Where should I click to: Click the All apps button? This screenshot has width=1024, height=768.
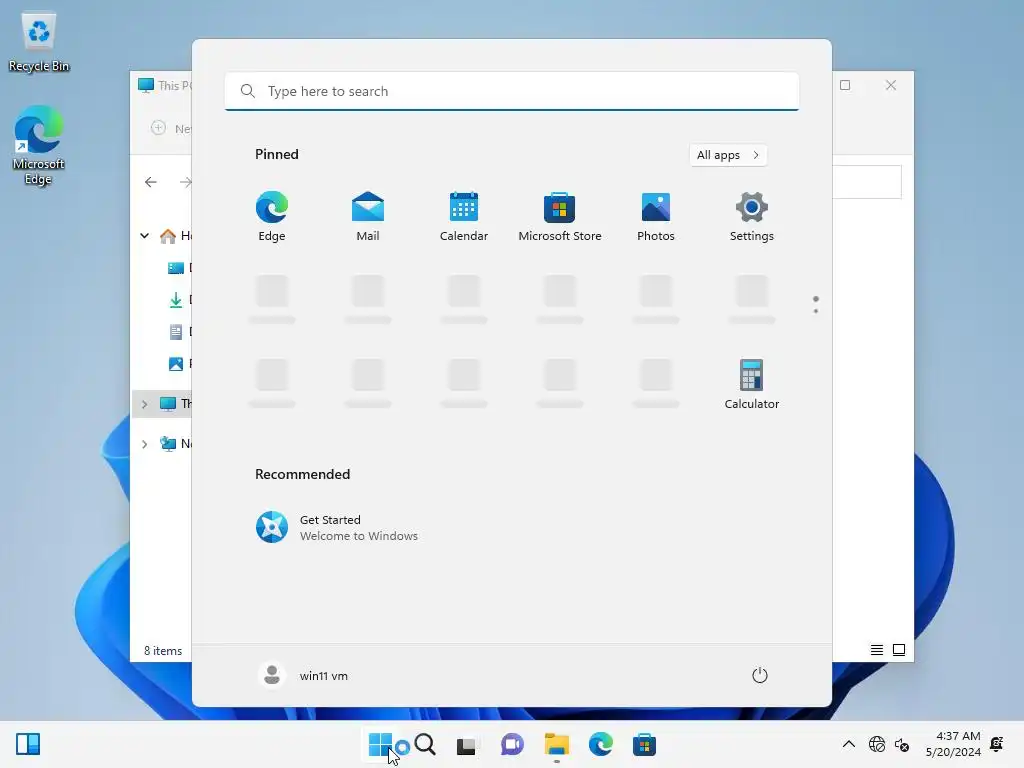pyautogui.click(x=728, y=155)
